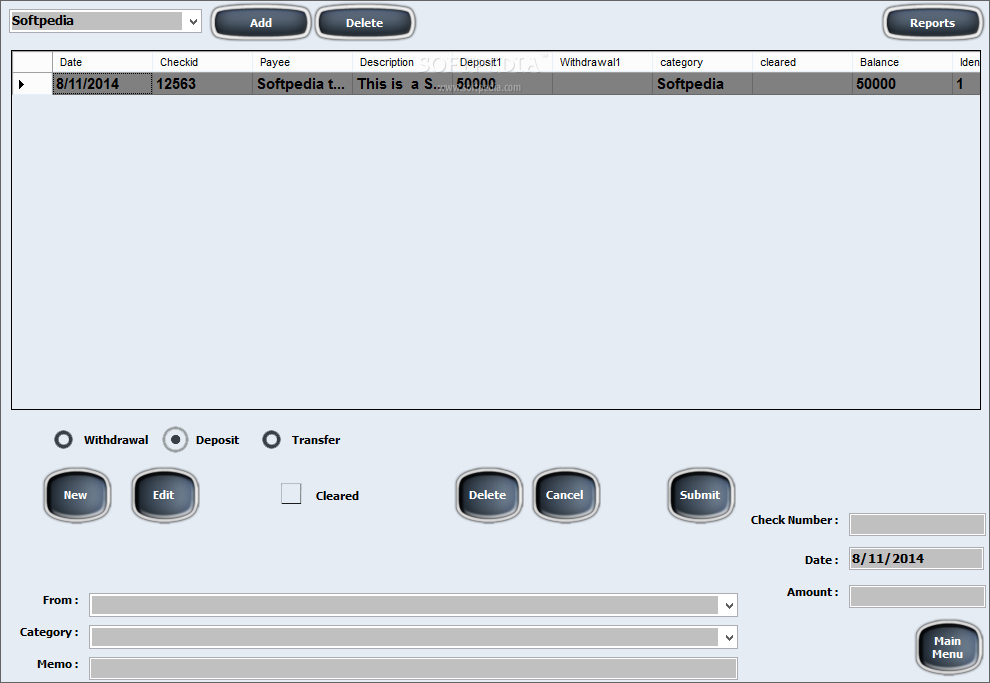This screenshot has height=683, width=990.
Task: Click the Edit transaction button
Action: [165, 495]
